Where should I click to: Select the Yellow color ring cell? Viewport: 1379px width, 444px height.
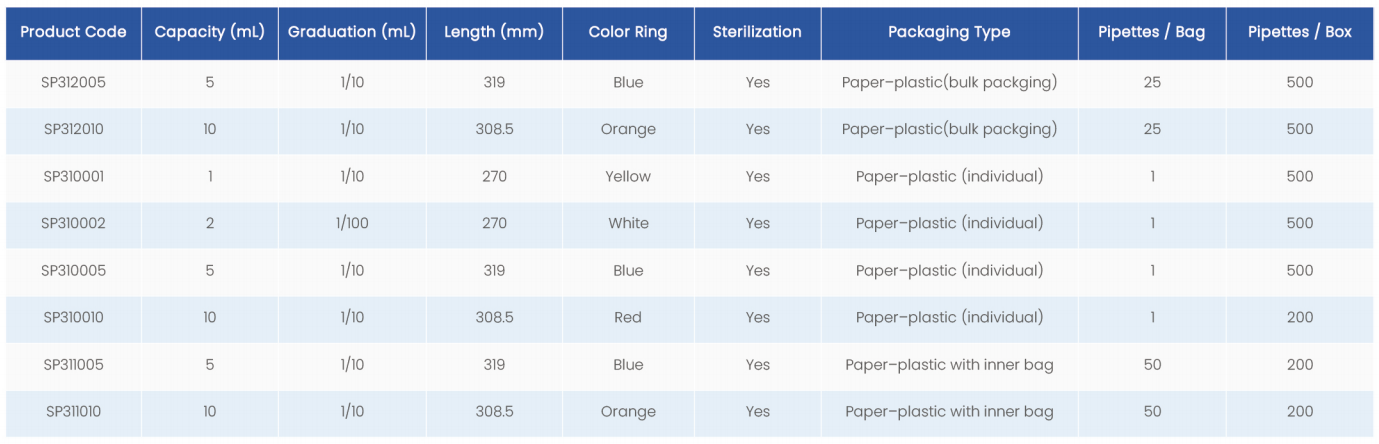click(628, 176)
